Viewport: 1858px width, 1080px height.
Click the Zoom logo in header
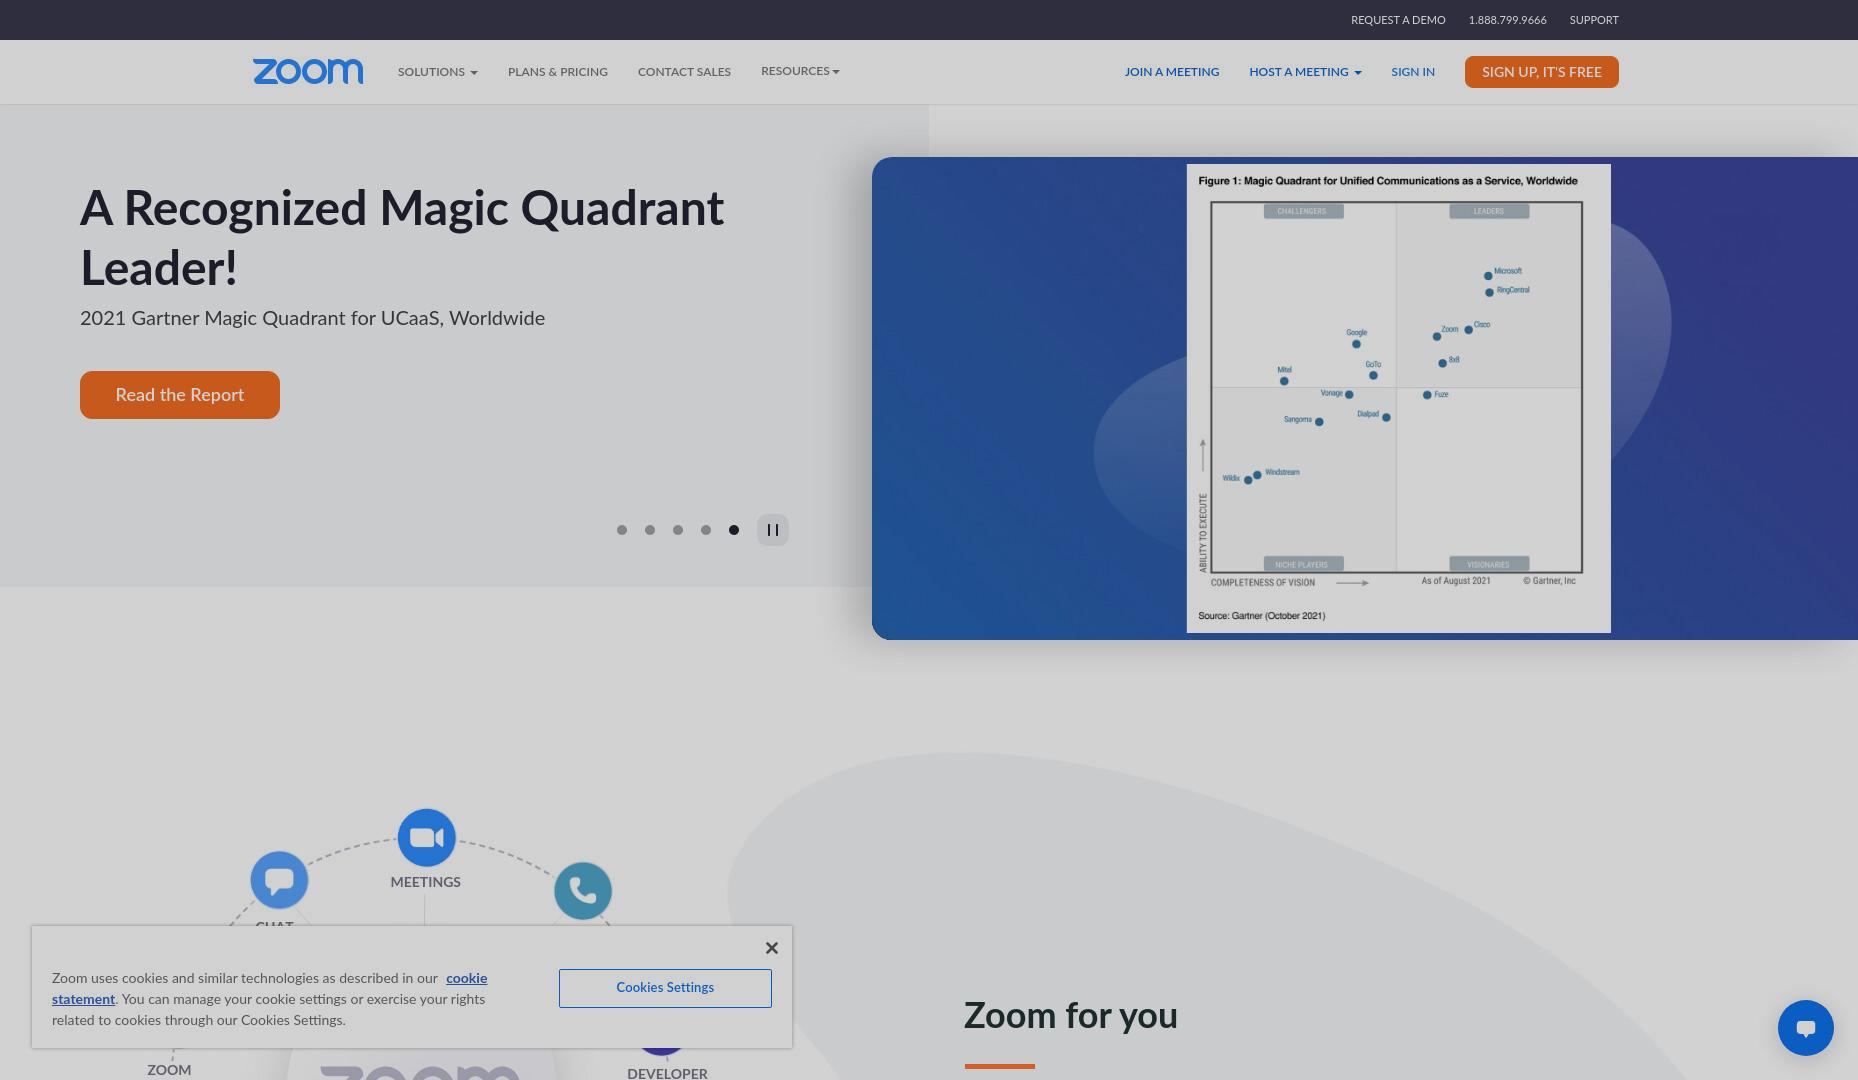point(308,71)
